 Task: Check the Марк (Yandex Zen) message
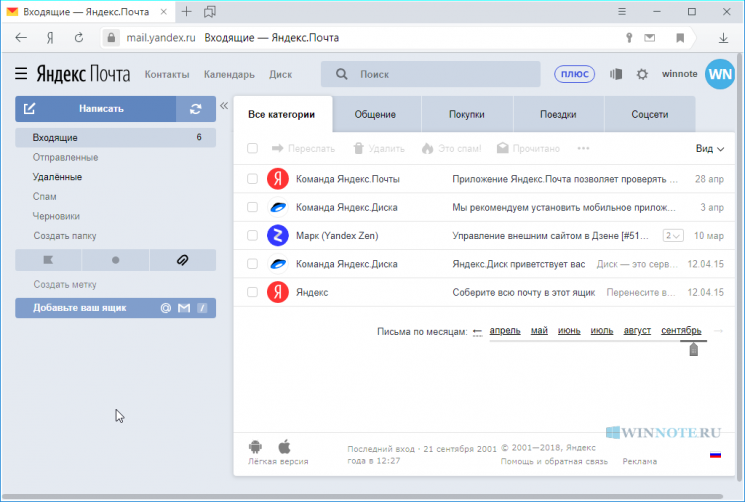point(252,236)
